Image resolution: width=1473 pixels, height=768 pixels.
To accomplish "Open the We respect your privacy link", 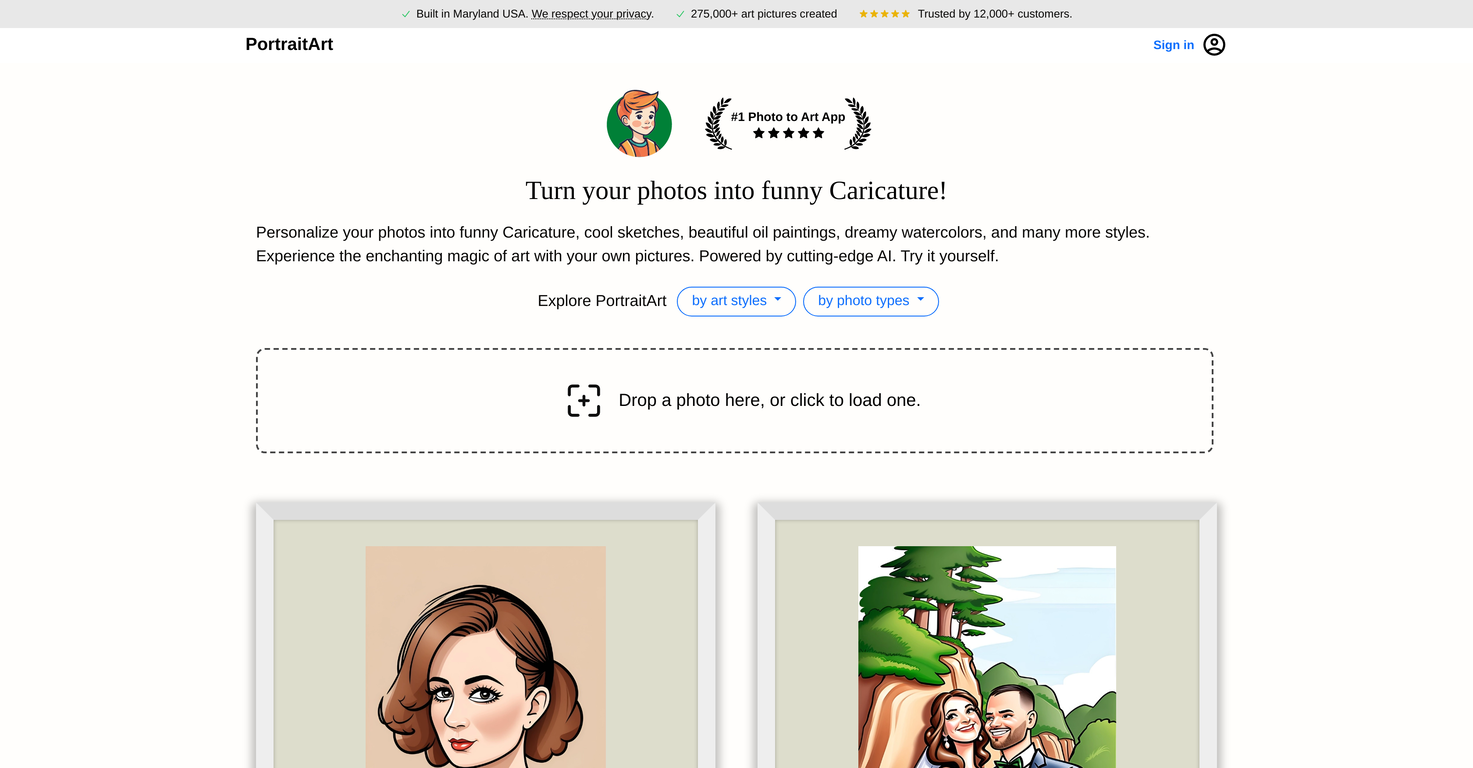I will pos(591,14).
